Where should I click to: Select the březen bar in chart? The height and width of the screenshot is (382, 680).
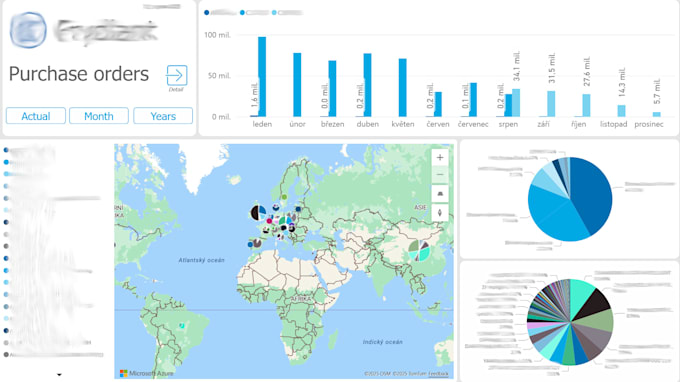coord(332,88)
